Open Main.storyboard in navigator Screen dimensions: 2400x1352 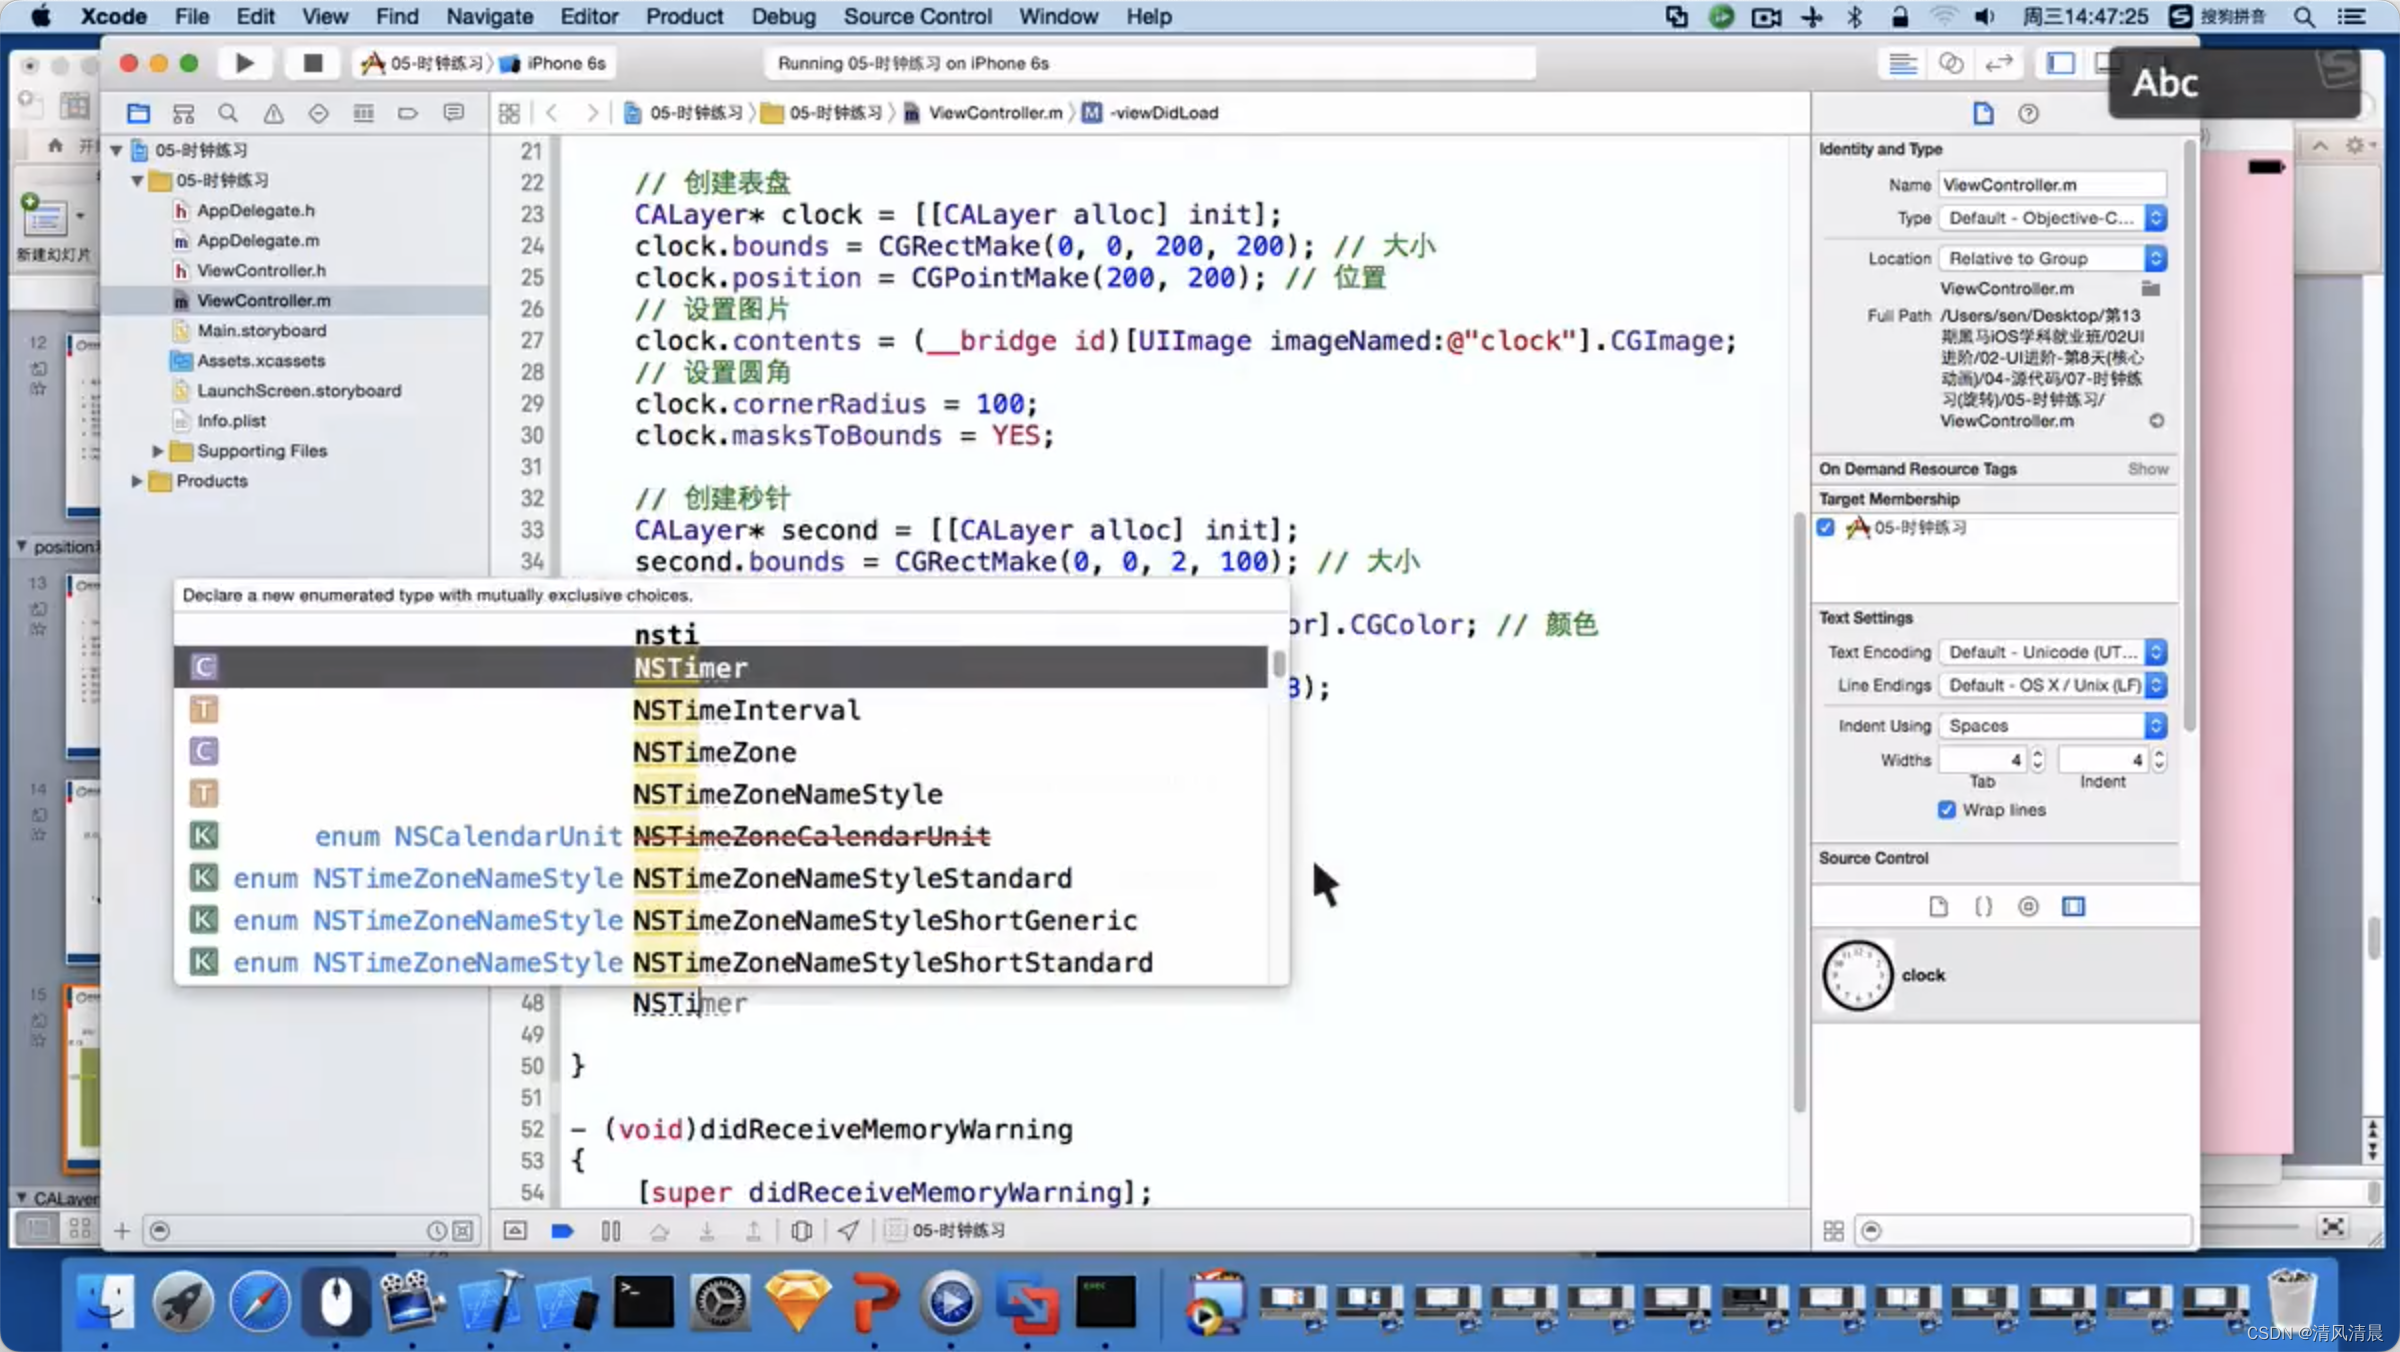tap(261, 330)
